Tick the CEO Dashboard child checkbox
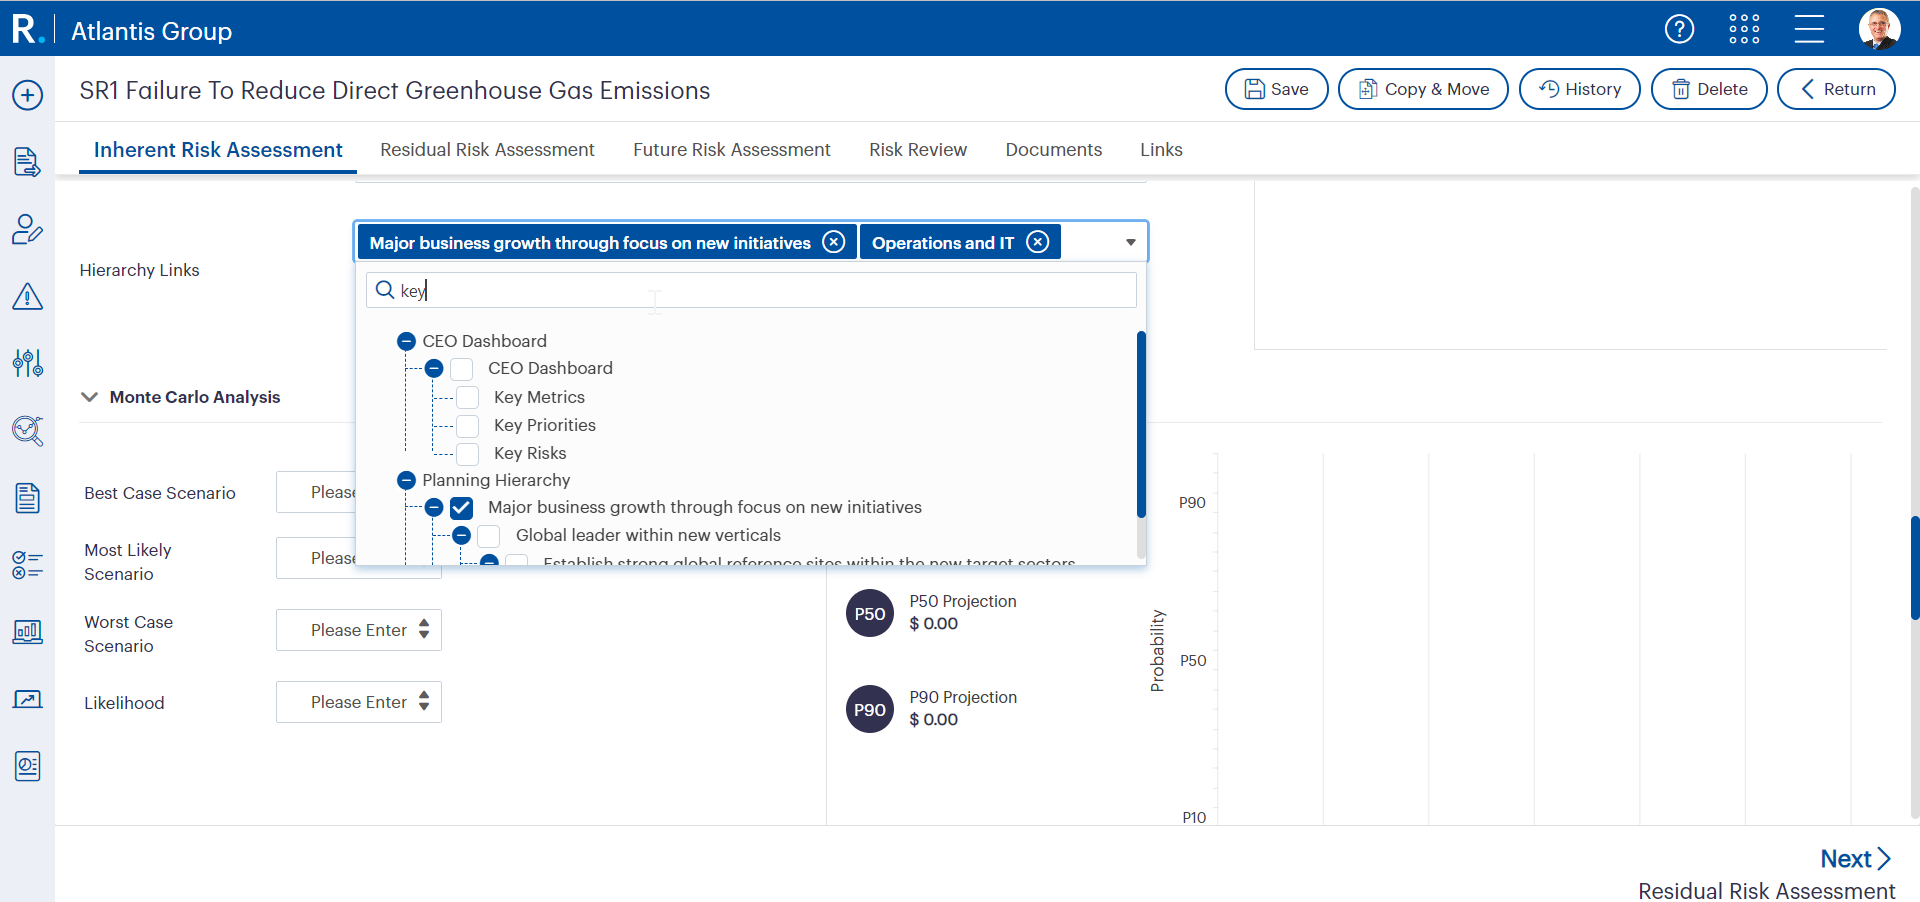1920x902 pixels. [461, 369]
